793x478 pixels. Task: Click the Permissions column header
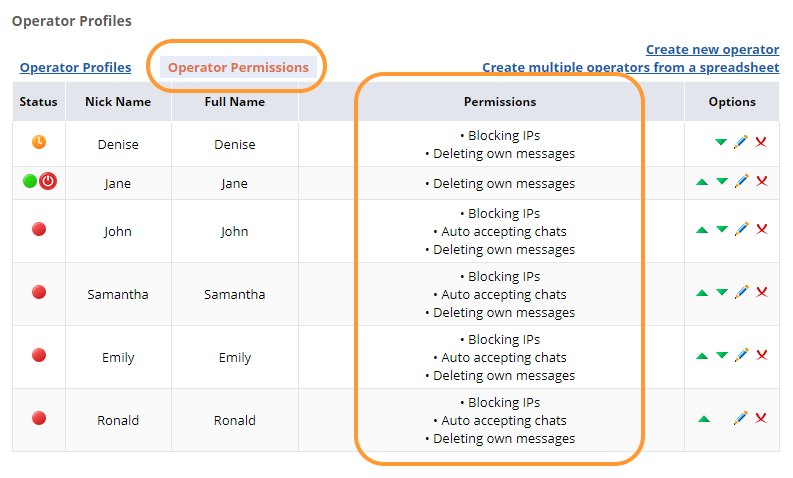point(499,102)
